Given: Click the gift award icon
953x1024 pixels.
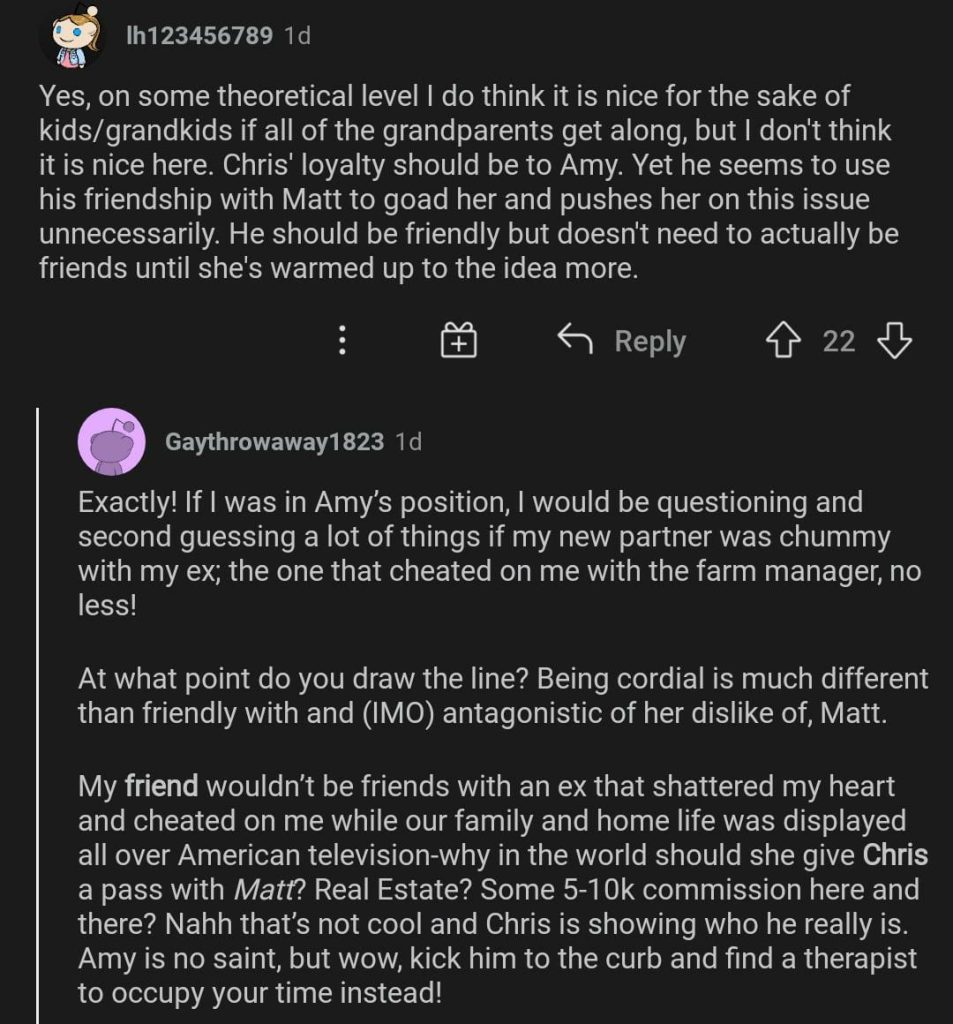Looking at the screenshot, I should (459, 342).
